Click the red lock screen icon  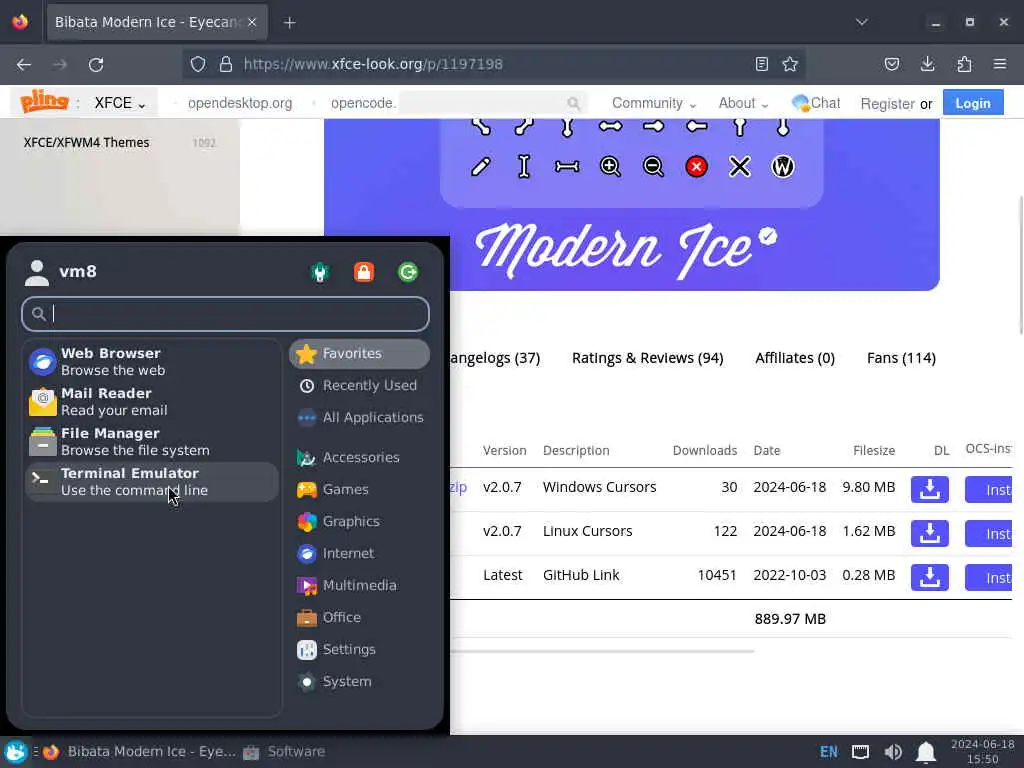click(x=364, y=272)
